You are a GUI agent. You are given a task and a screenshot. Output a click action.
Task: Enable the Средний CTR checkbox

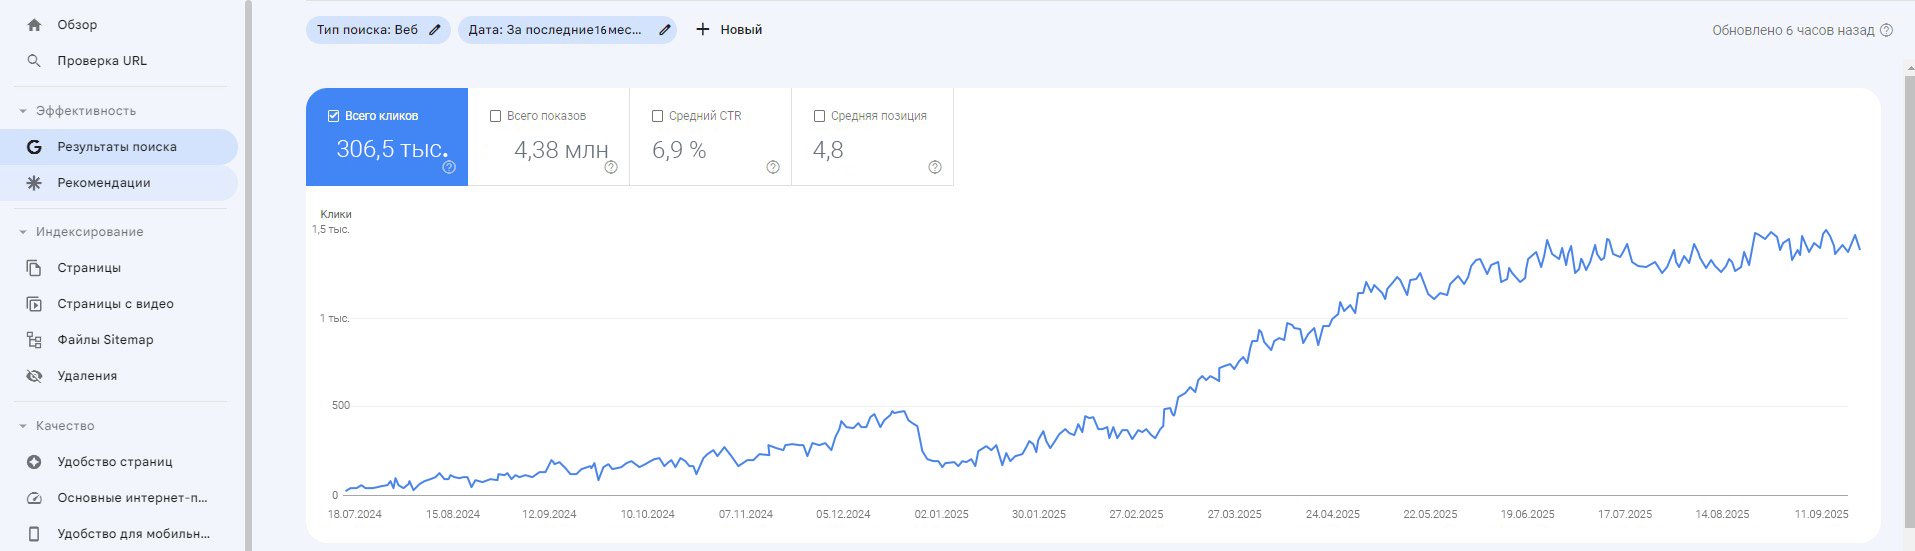point(657,116)
